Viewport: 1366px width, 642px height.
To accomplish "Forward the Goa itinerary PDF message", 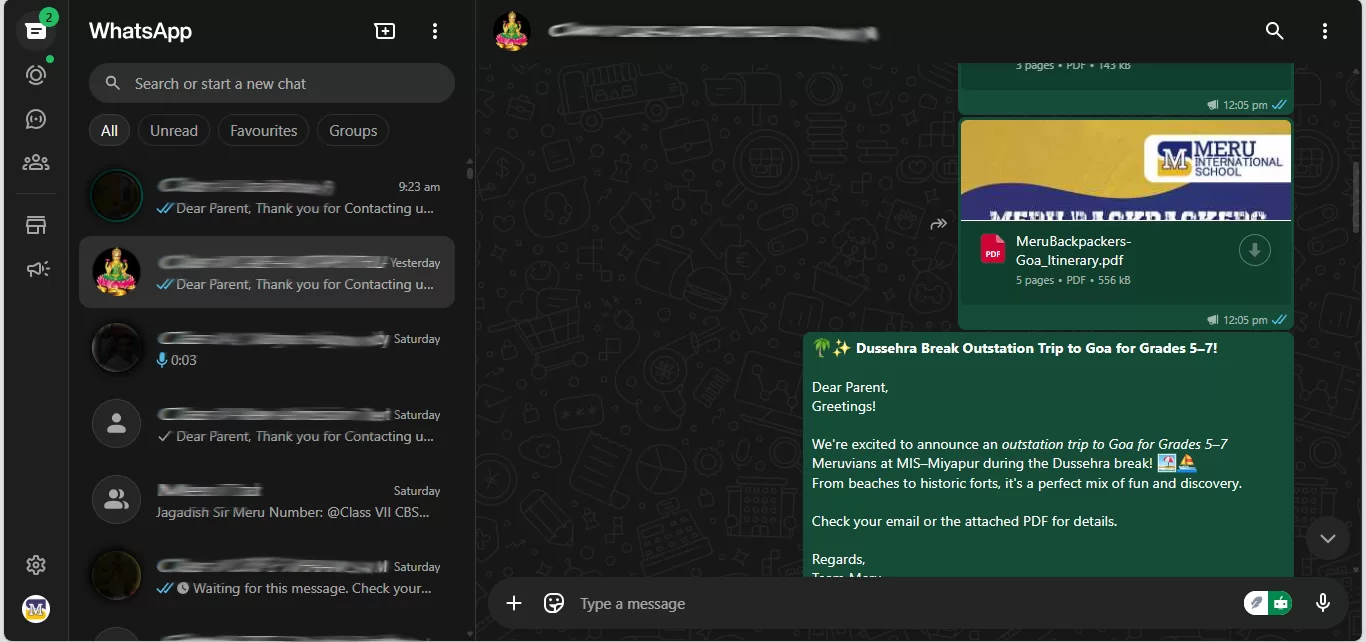I will [938, 224].
